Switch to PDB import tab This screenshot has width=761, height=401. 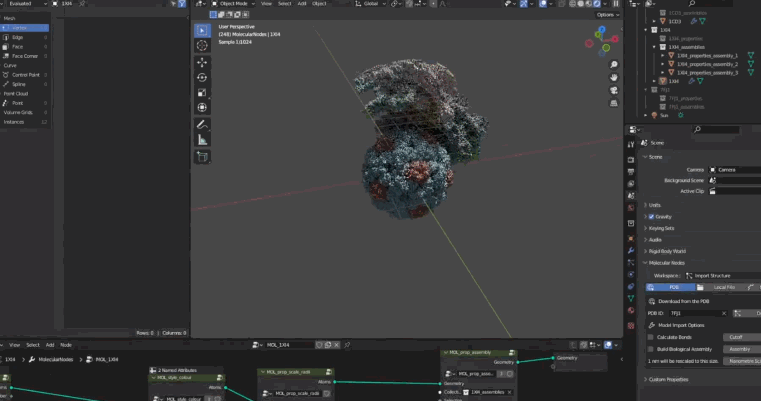[670, 287]
